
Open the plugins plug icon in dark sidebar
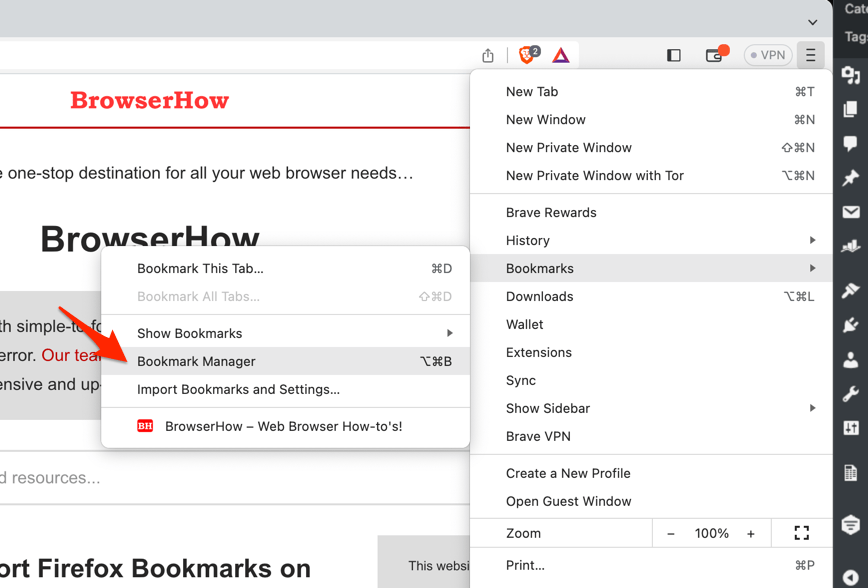[x=851, y=325]
